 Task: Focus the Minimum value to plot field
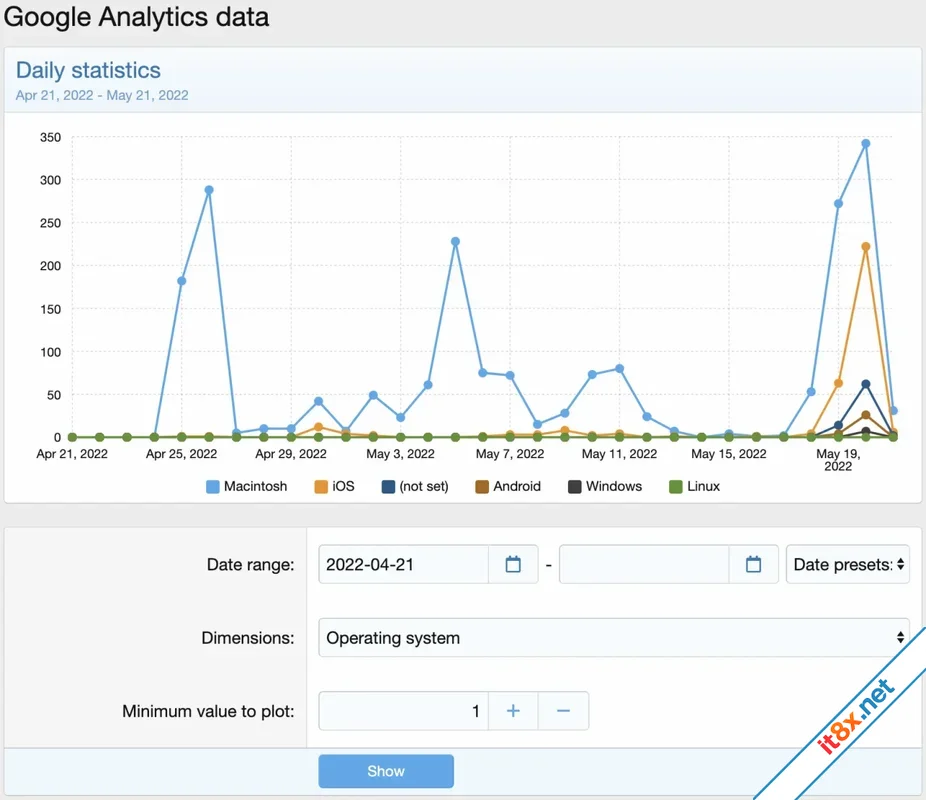[403, 711]
